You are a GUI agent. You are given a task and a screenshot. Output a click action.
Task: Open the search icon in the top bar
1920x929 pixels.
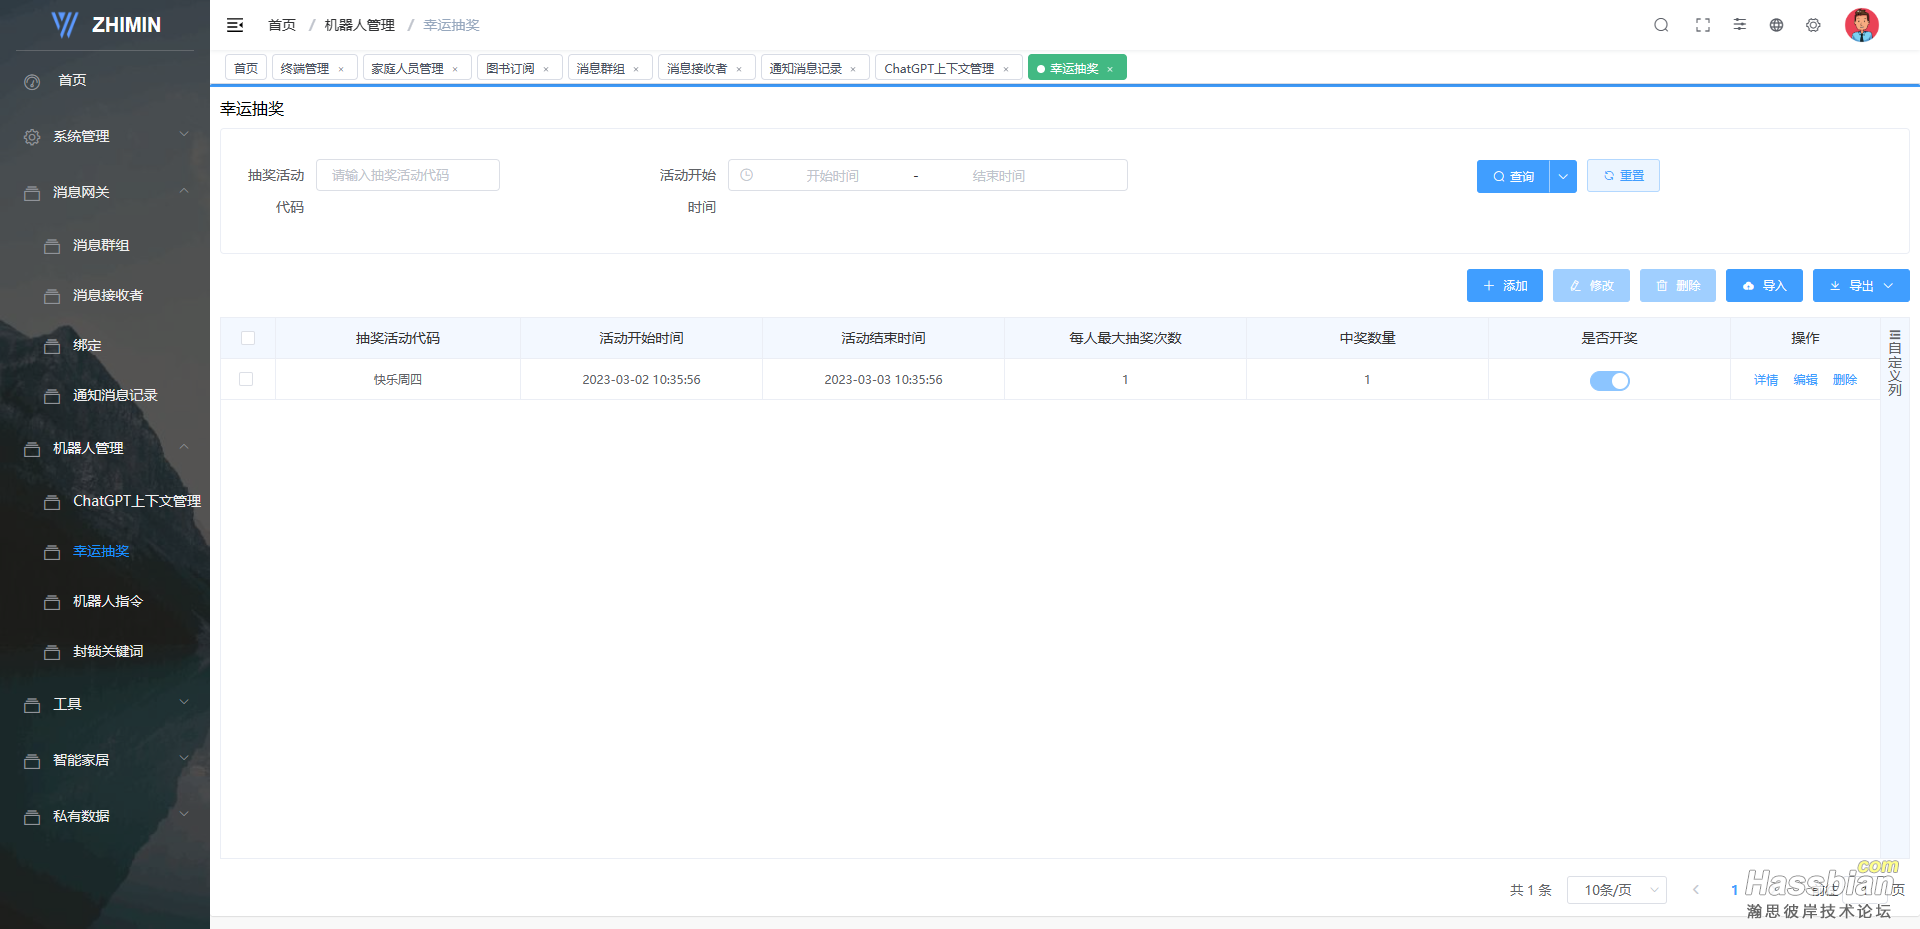1661,25
